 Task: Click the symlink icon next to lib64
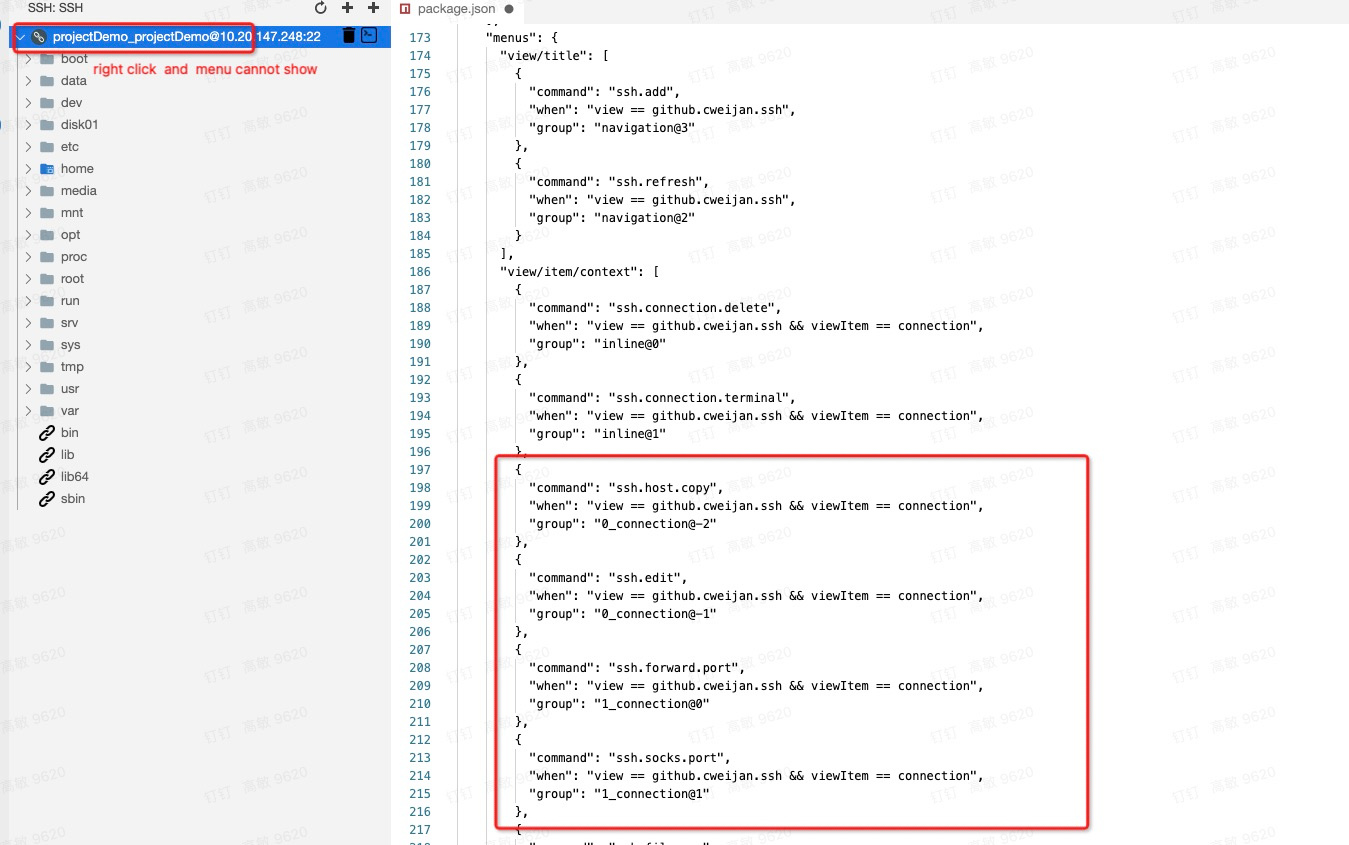[x=46, y=477]
